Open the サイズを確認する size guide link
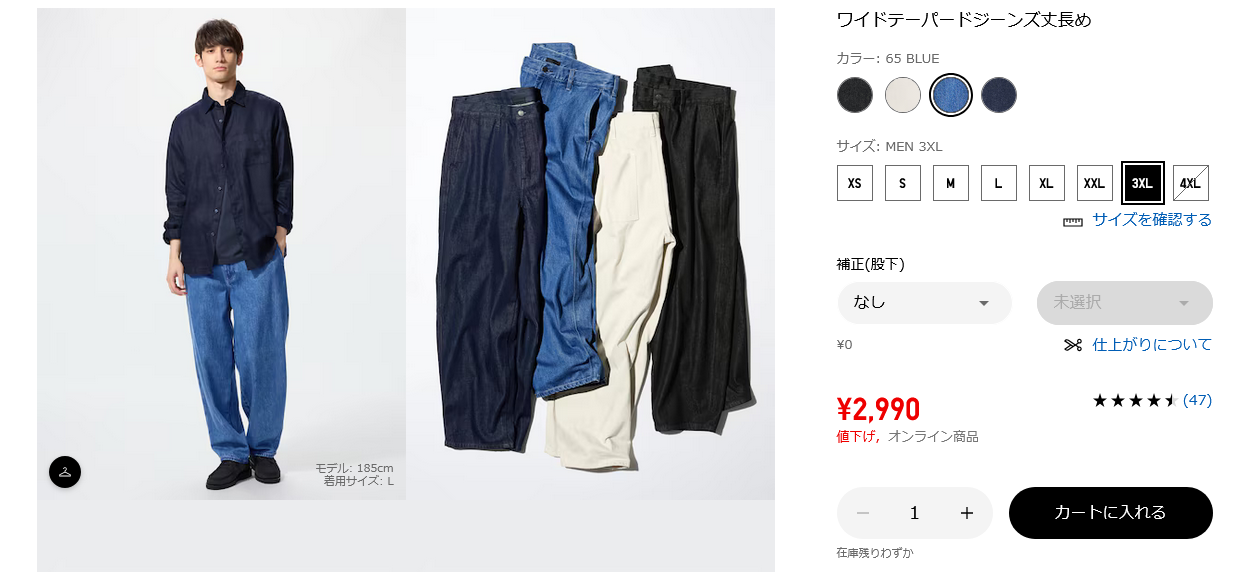Viewport: 1250px width, 572px height. 1152,220
